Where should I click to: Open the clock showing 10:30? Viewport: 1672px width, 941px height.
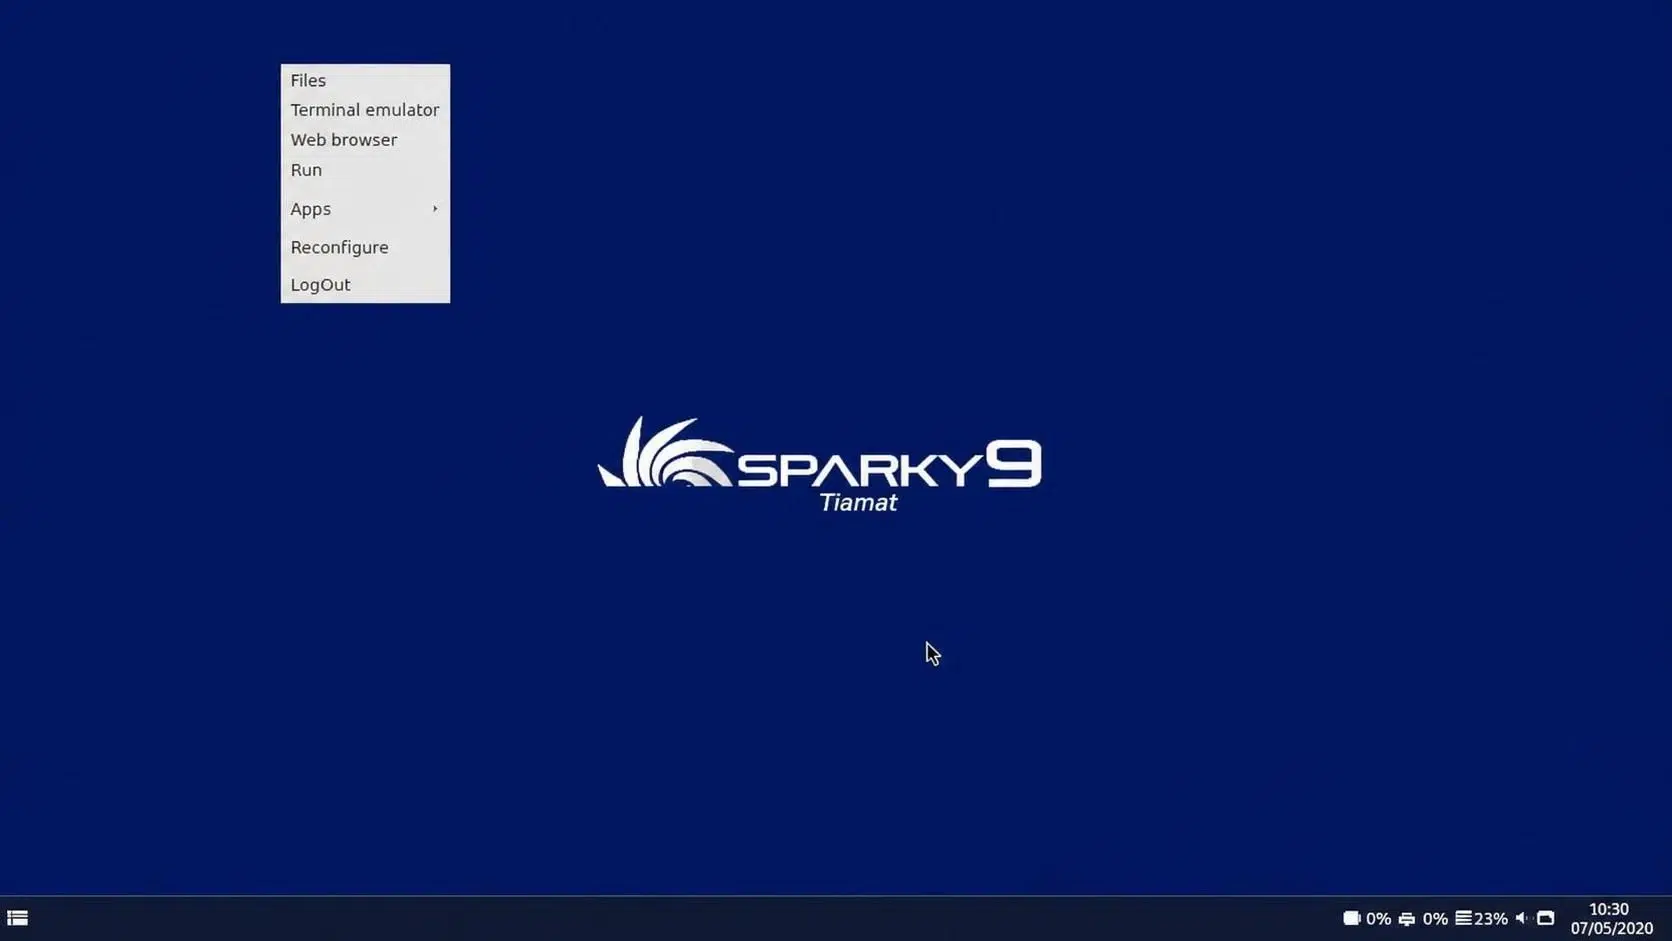click(x=1609, y=909)
